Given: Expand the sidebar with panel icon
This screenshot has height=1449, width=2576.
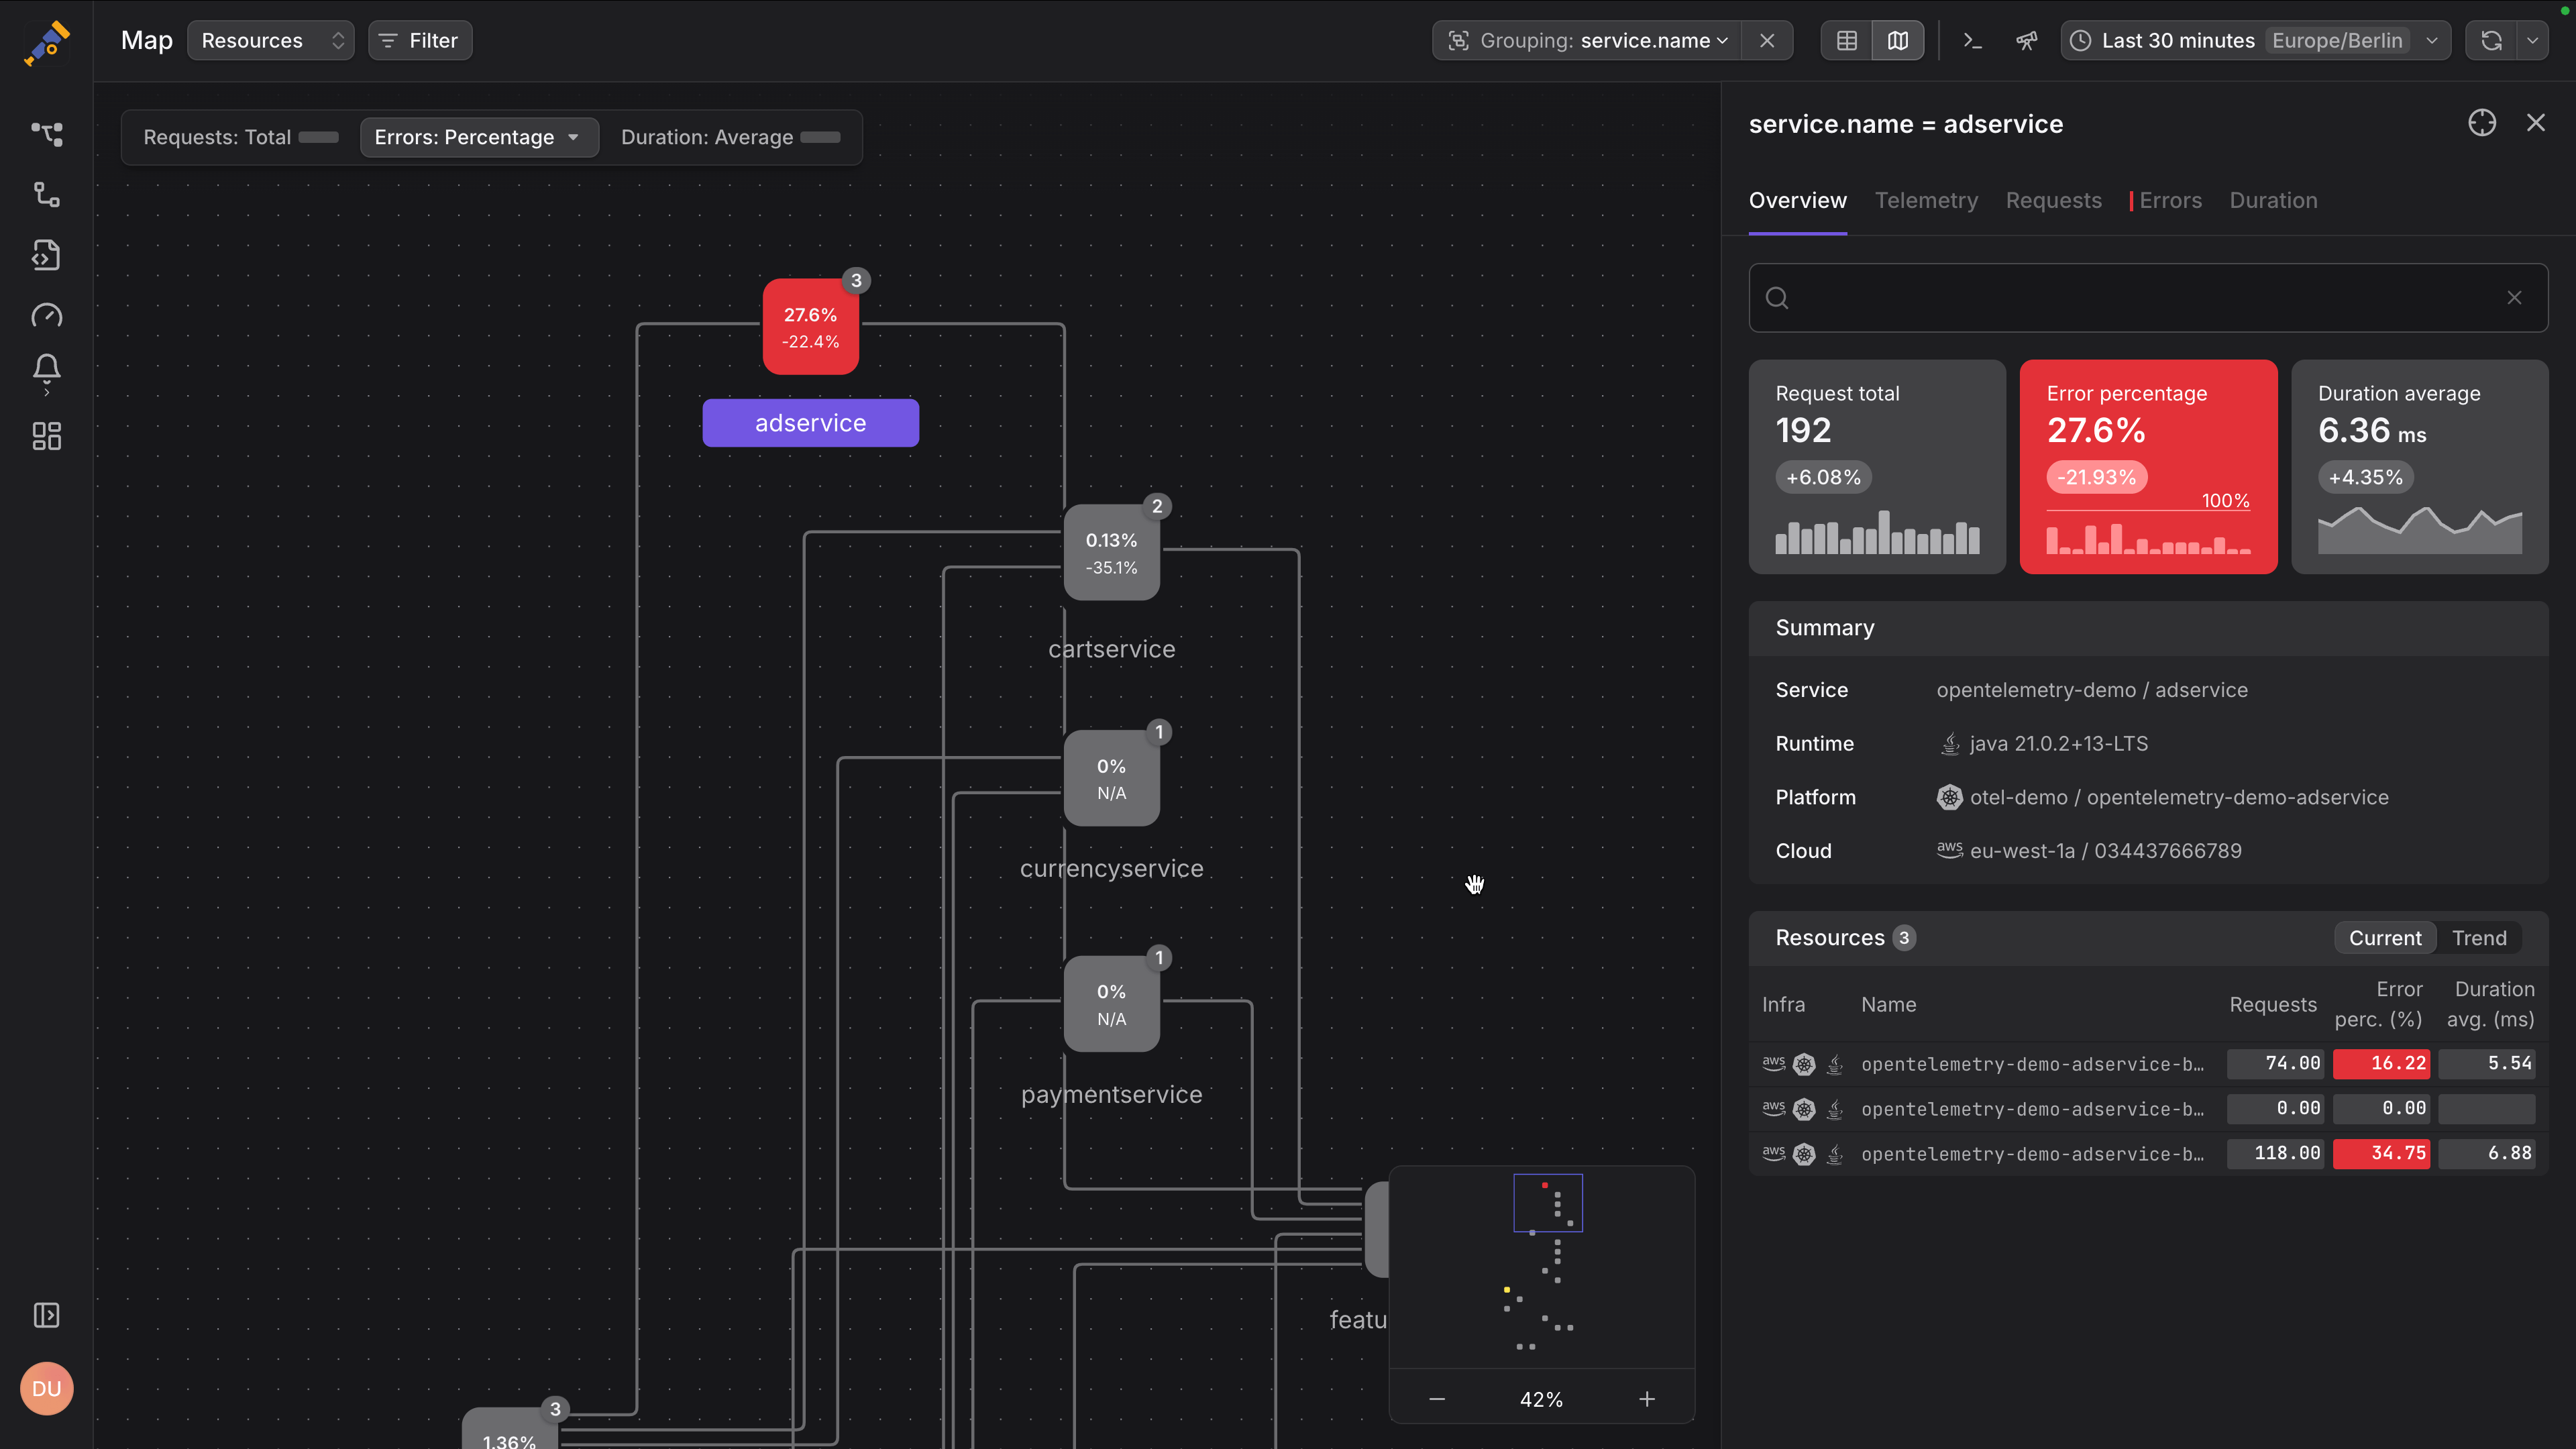Looking at the screenshot, I should click(46, 1315).
